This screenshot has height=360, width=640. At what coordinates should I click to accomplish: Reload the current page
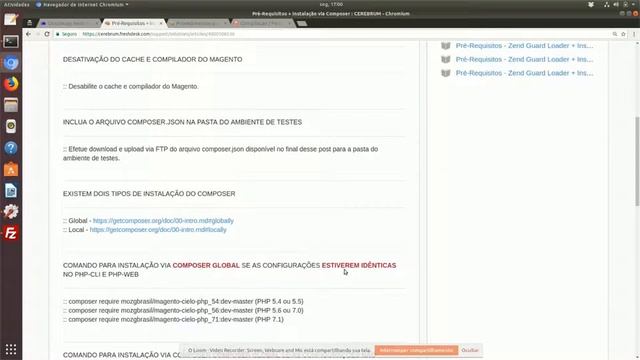(47, 34)
